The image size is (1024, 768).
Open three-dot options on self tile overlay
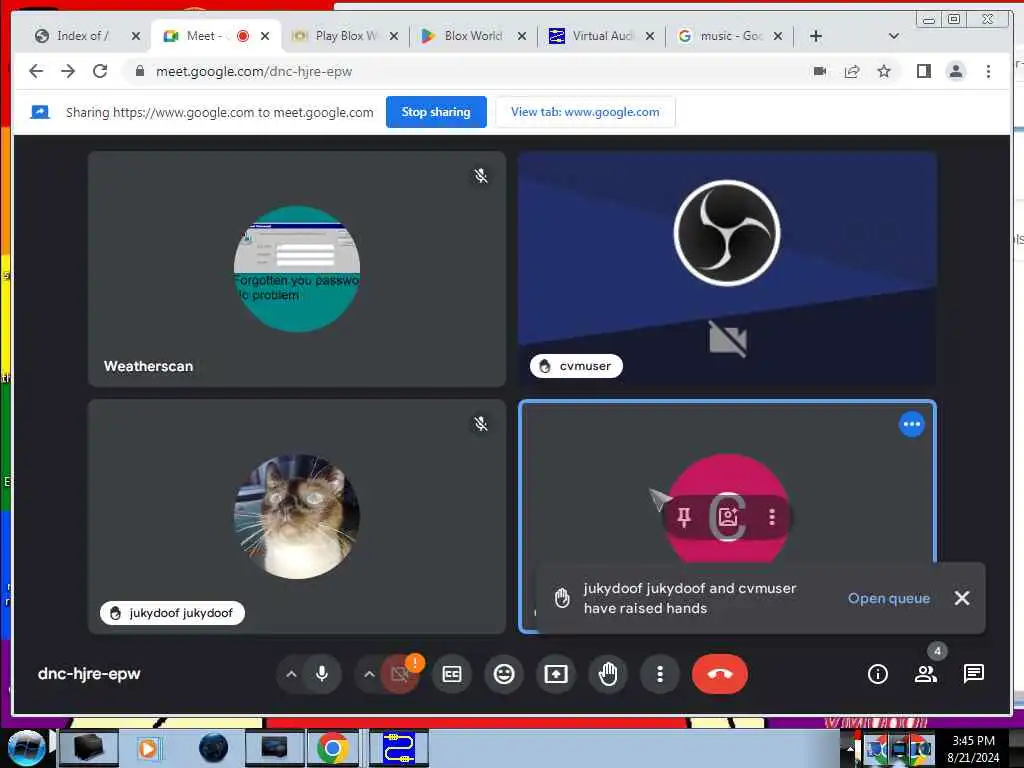click(772, 517)
